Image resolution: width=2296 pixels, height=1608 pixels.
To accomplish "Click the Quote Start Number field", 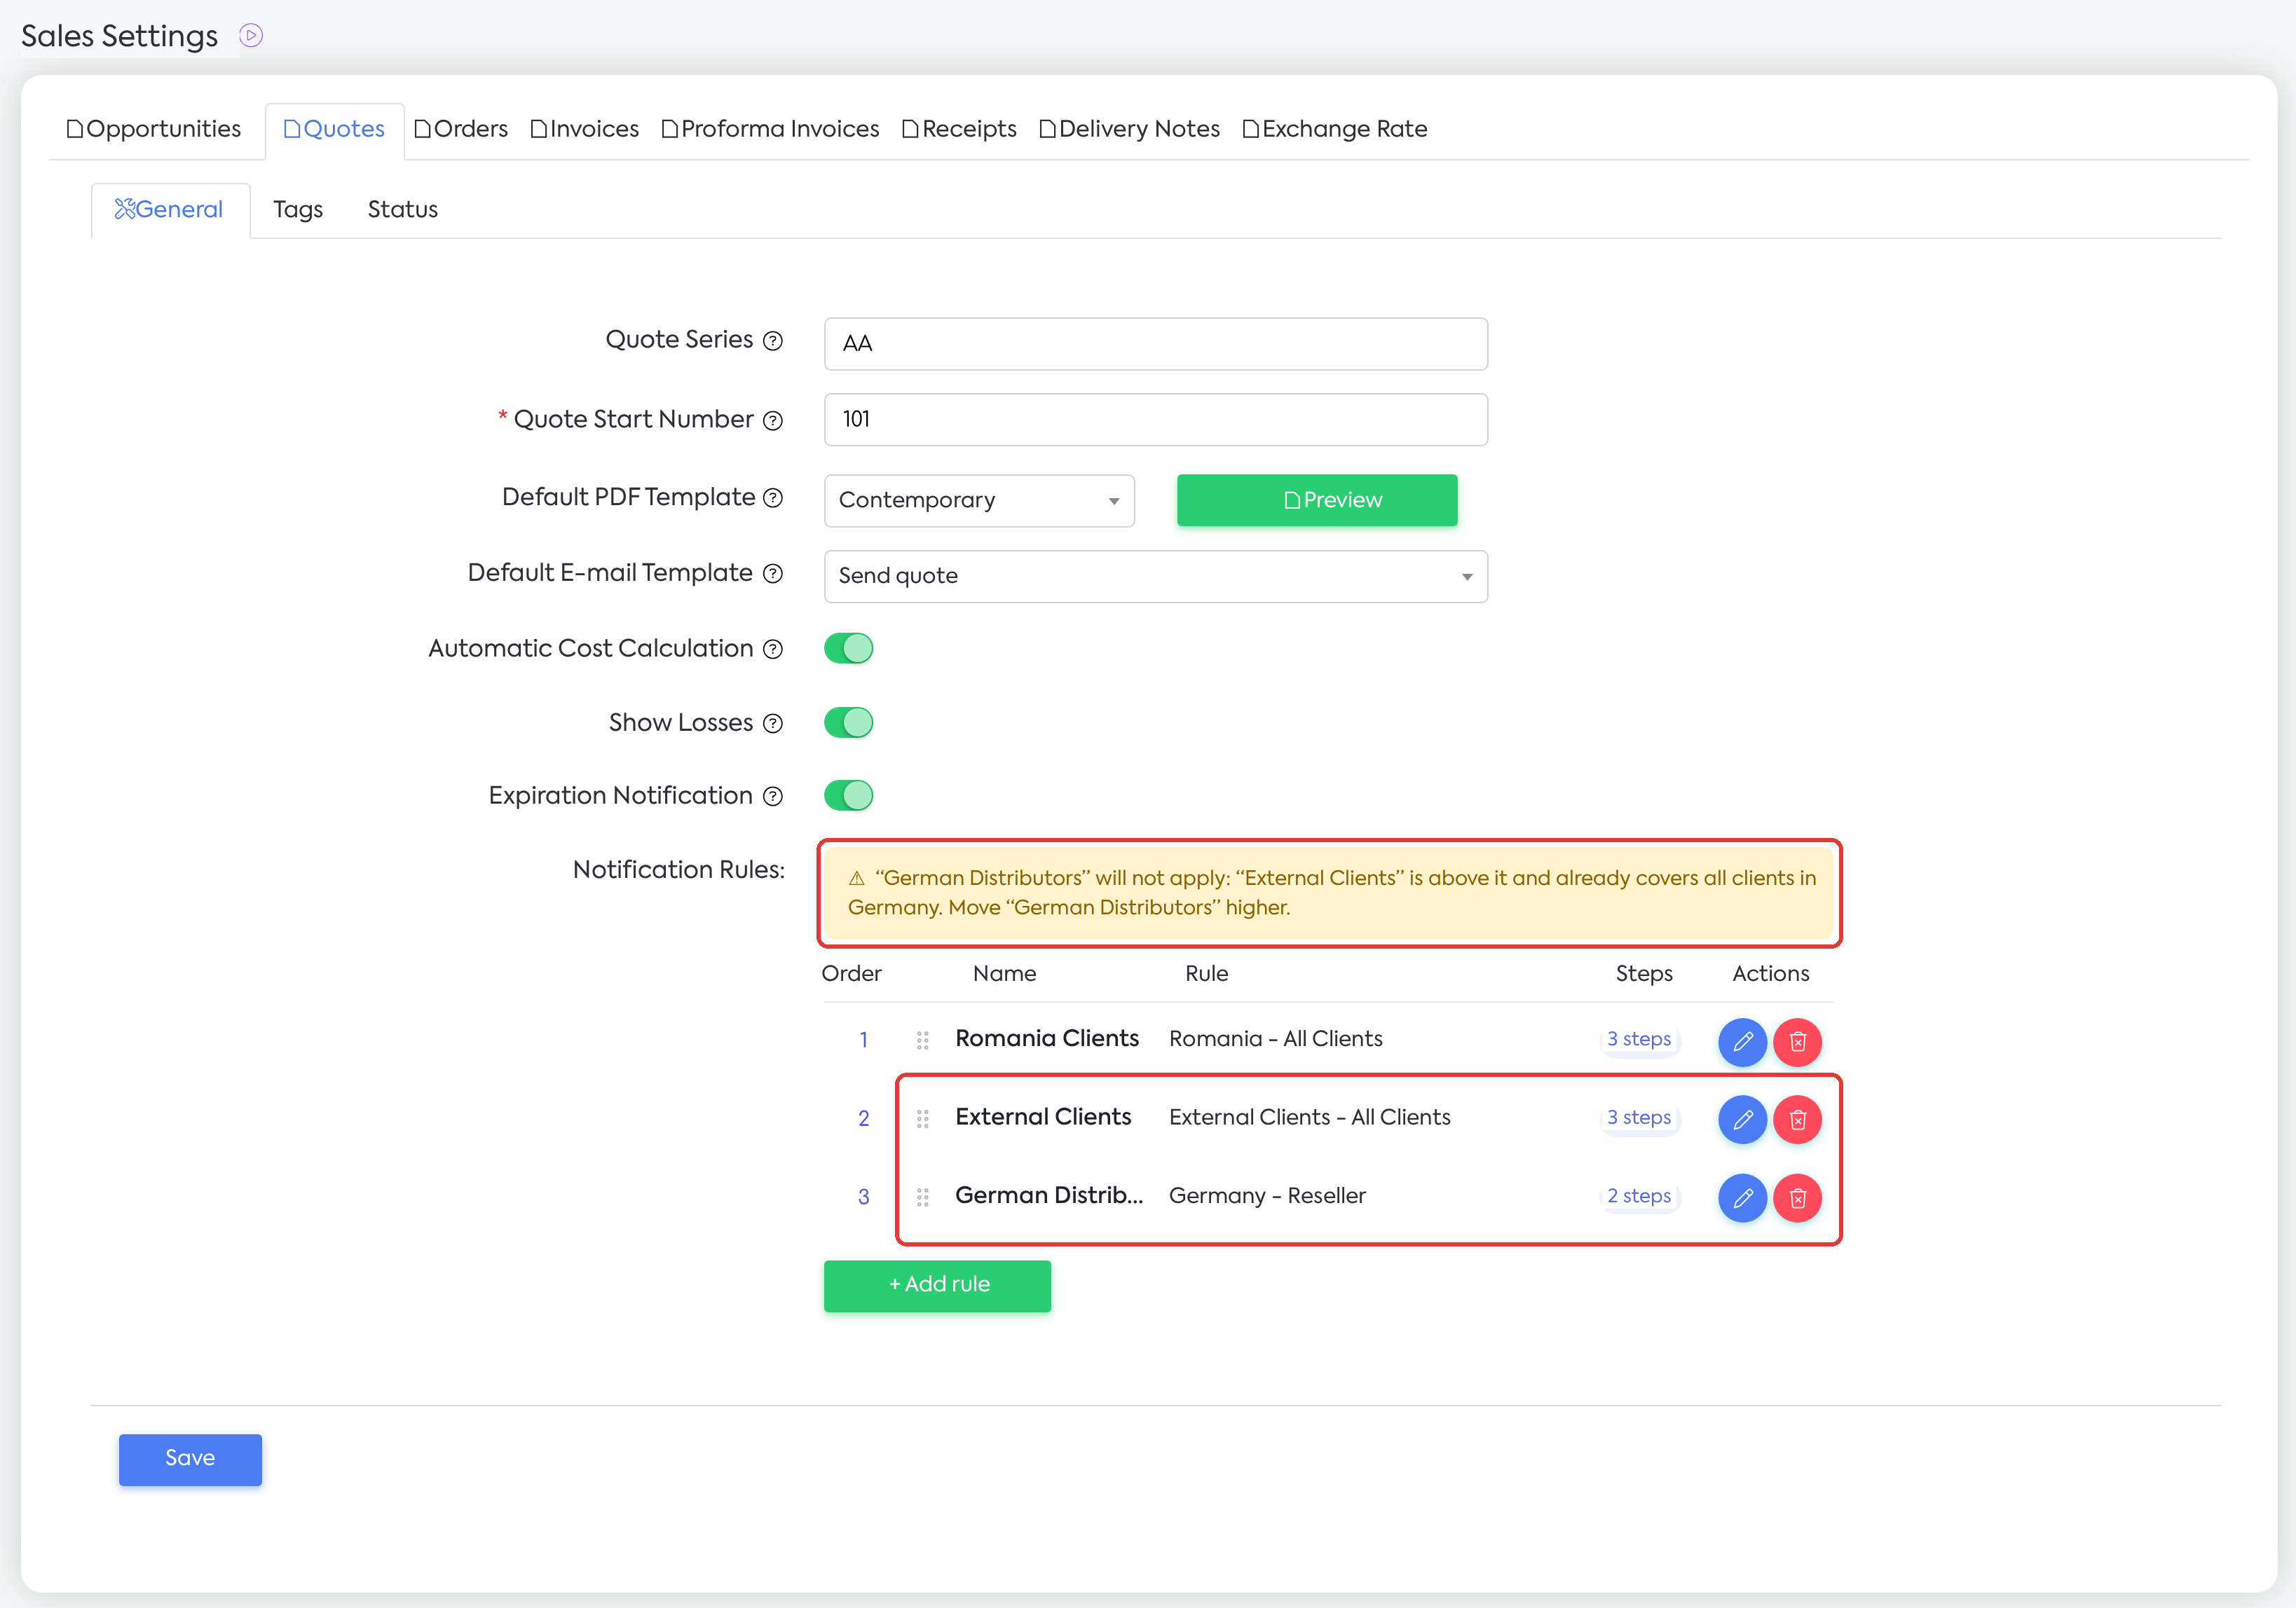I will tap(1156, 420).
